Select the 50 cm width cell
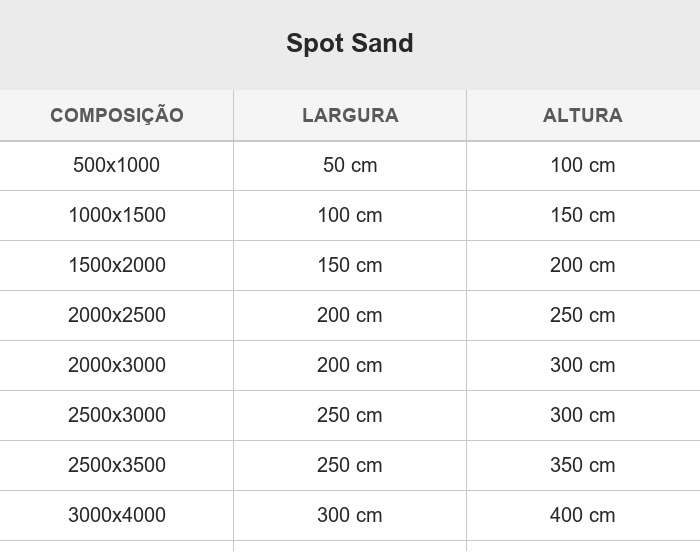The width and height of the screenshot is (700, 560). (350, 166)
